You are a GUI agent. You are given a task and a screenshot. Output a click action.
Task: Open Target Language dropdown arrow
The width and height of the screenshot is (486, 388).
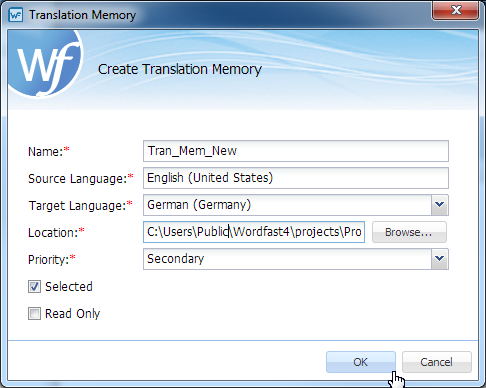[x=440, y=205]
